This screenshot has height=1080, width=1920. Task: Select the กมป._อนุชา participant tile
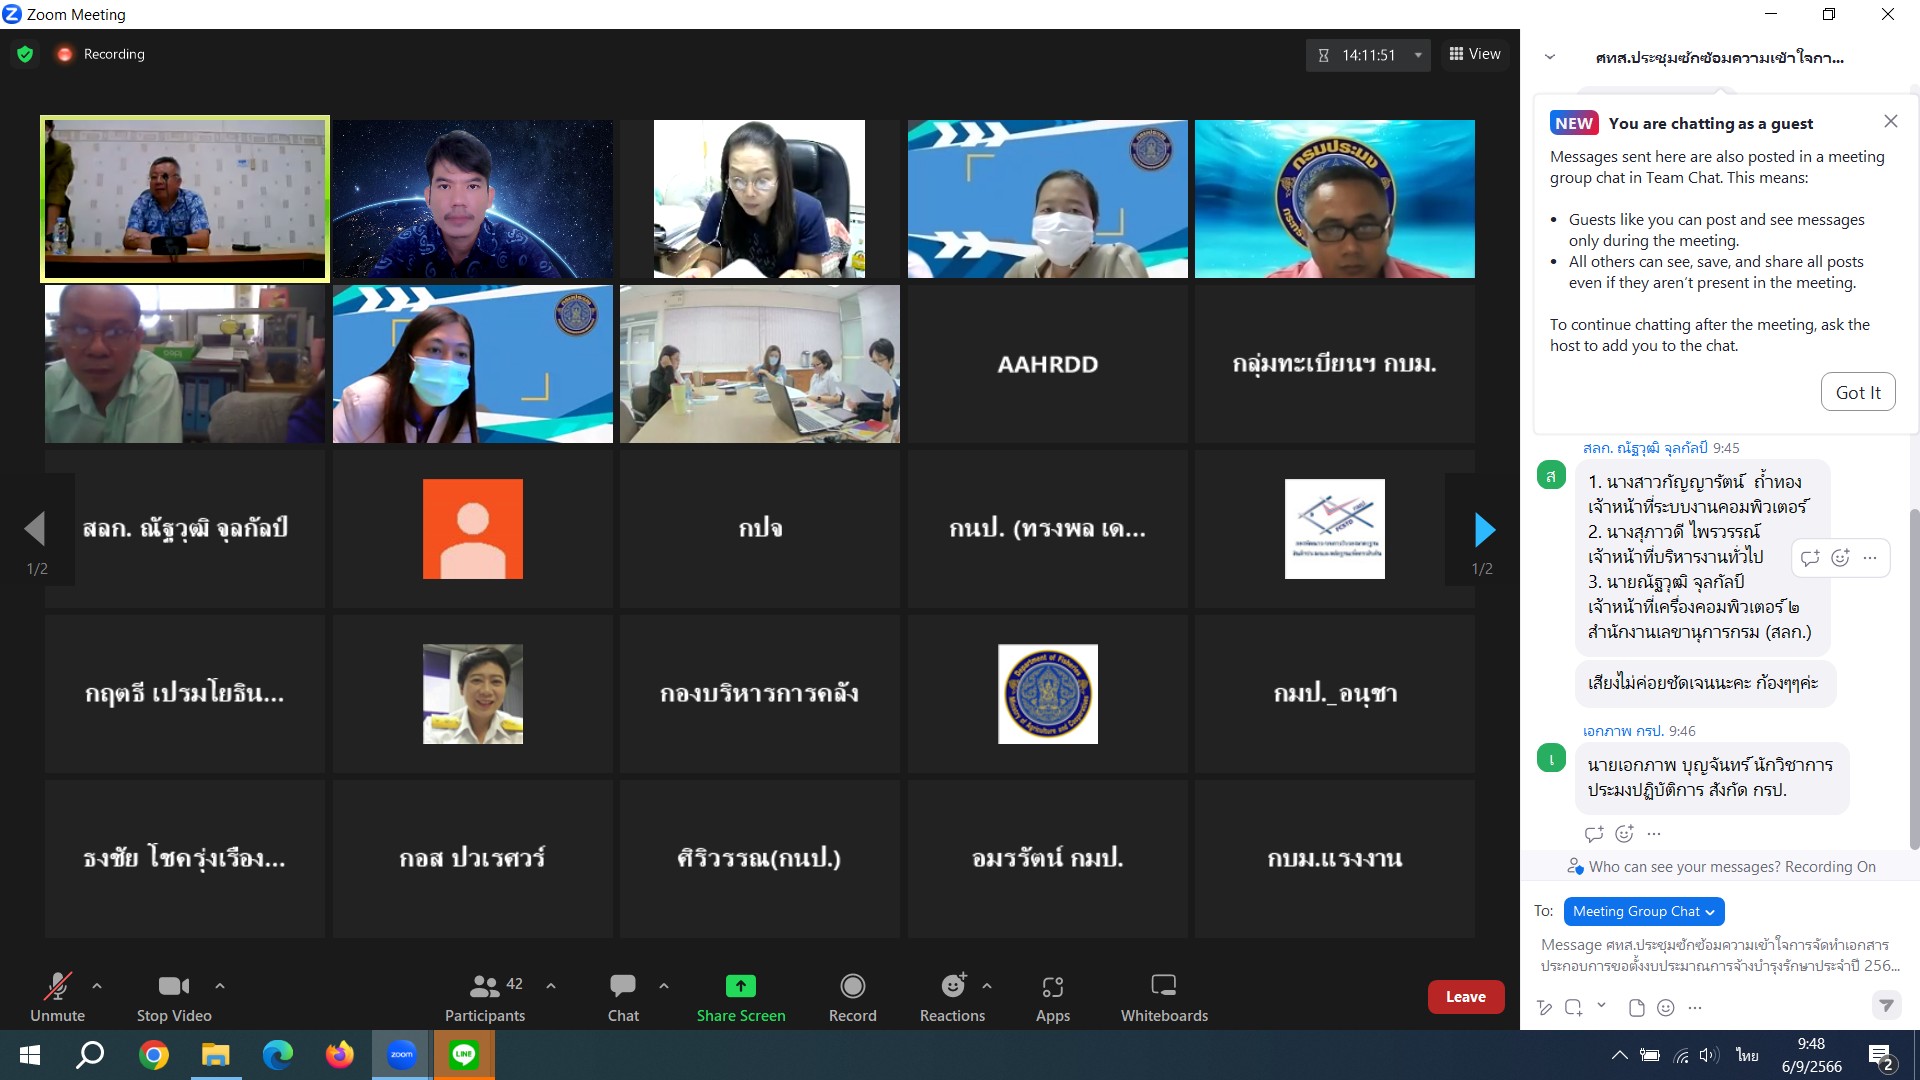(x=1334, y=694)
